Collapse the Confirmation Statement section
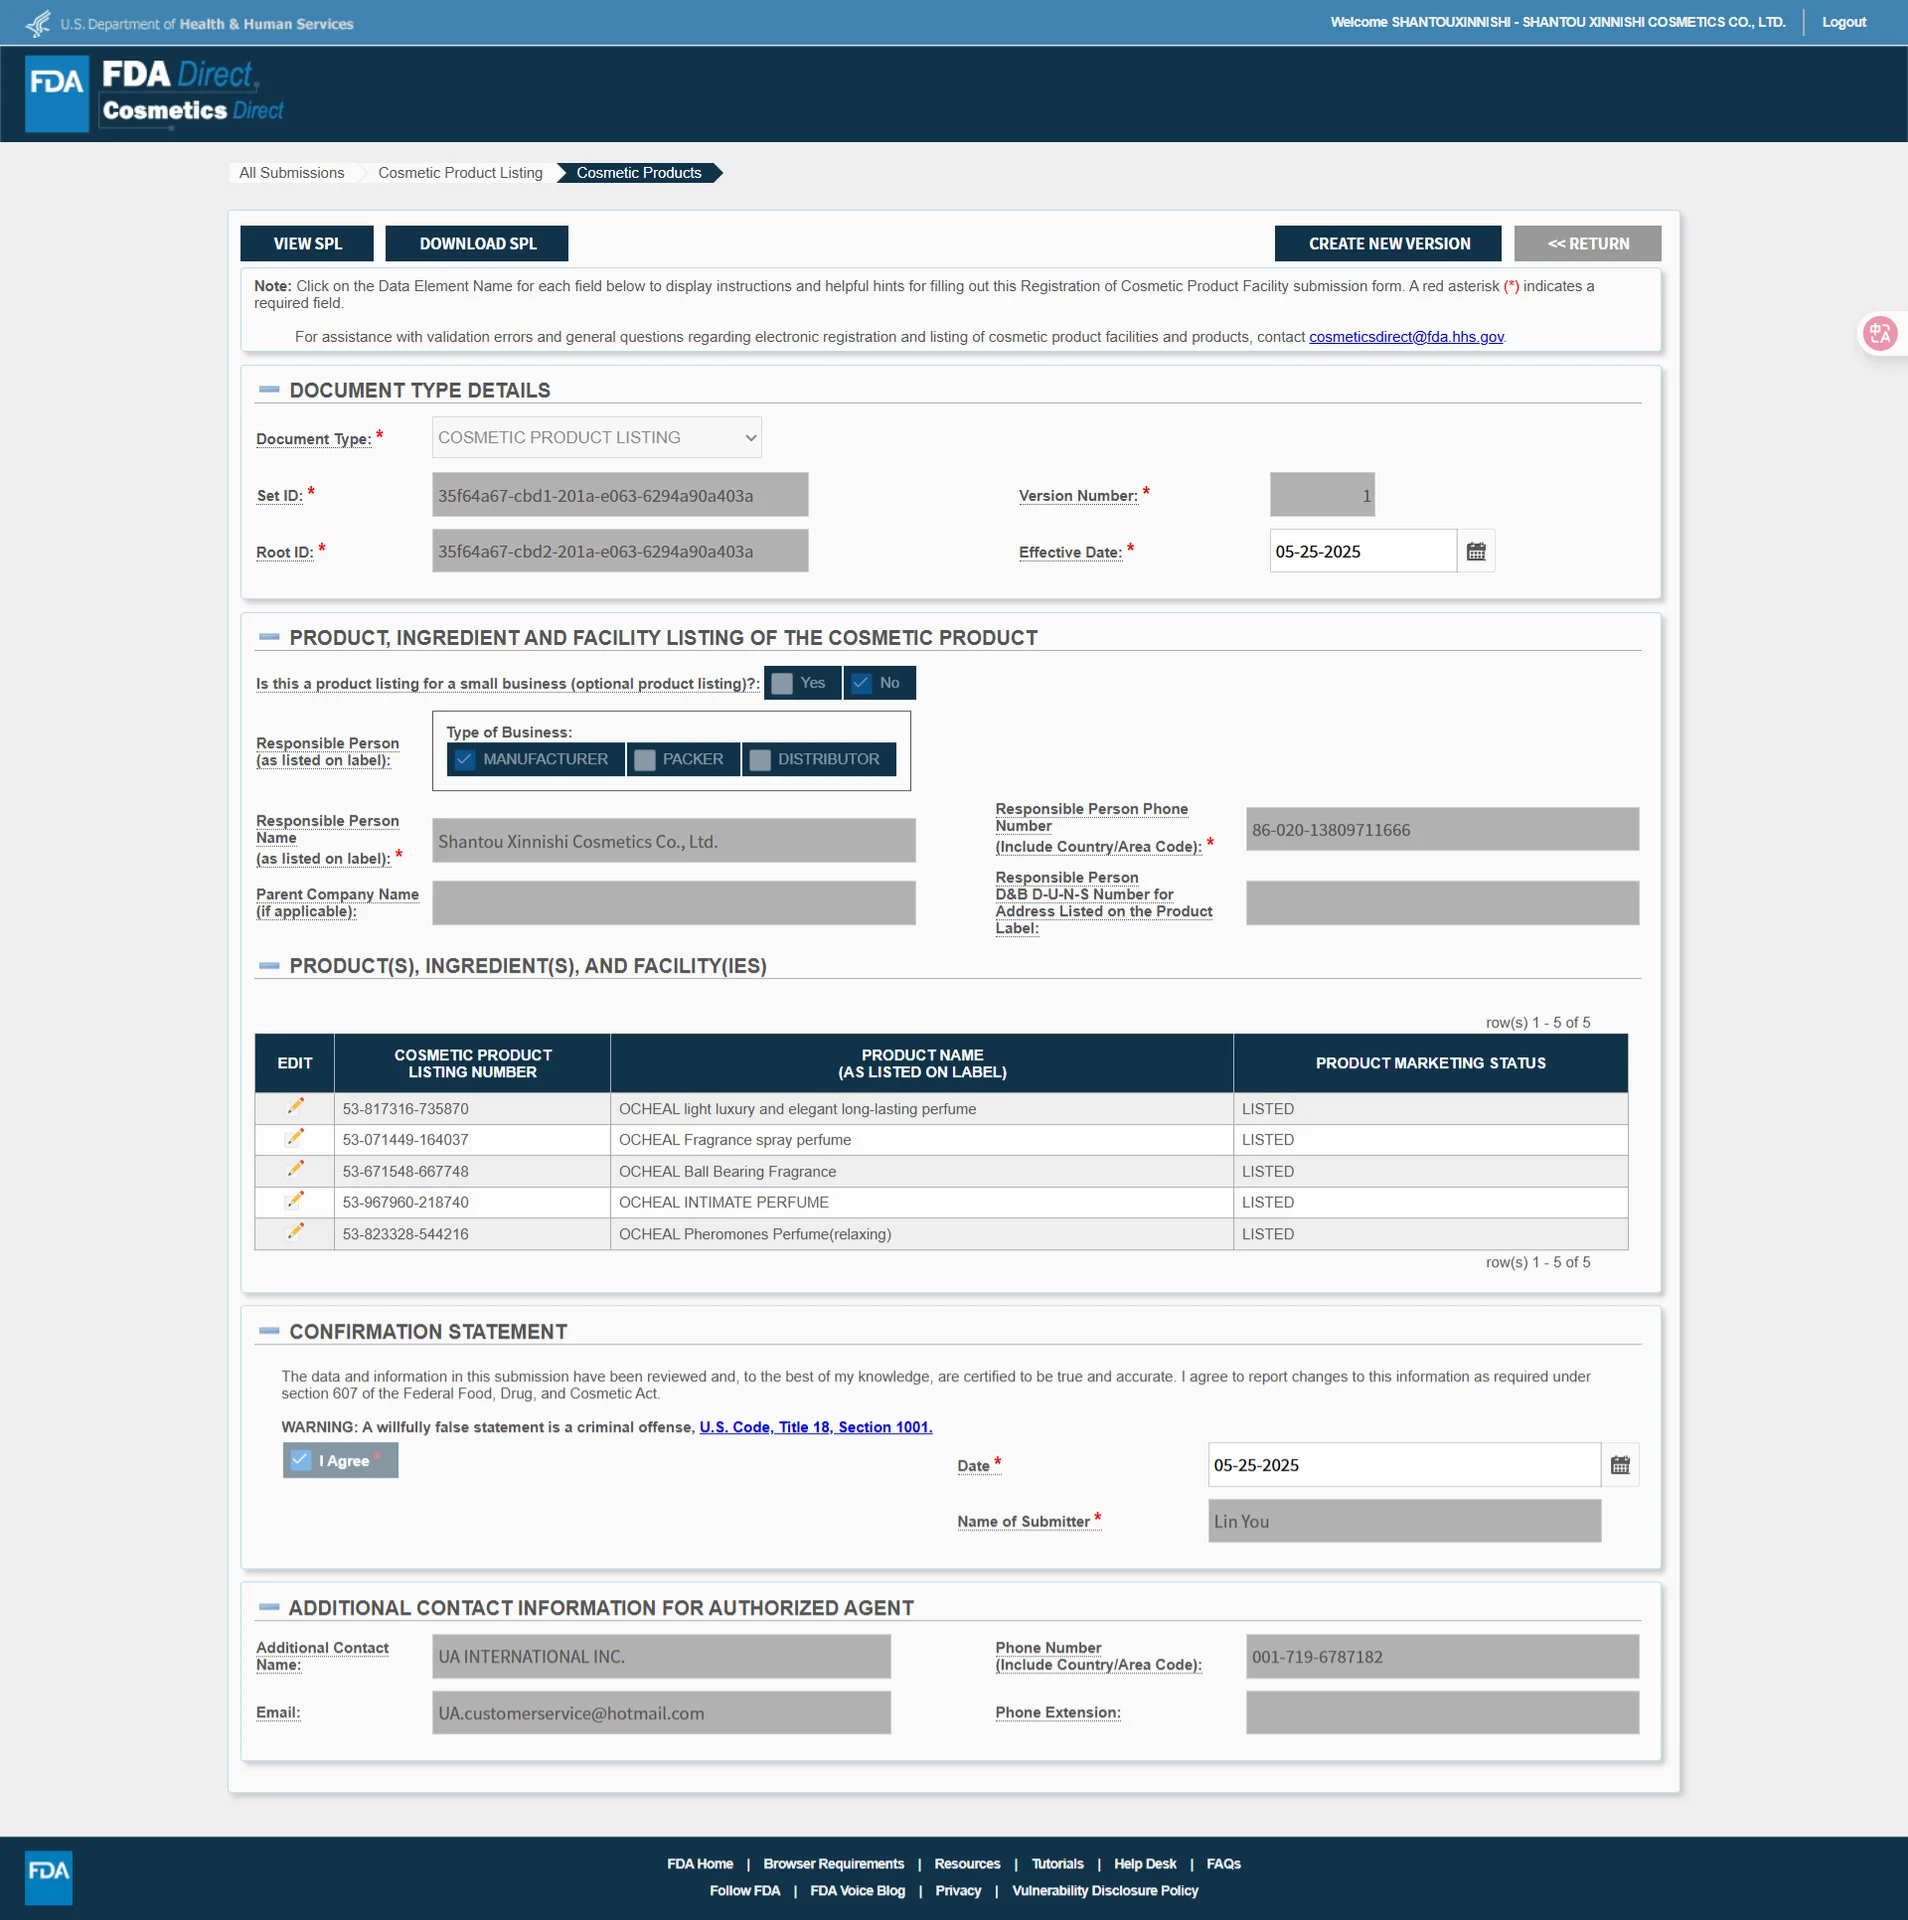 click(269, 1331)
